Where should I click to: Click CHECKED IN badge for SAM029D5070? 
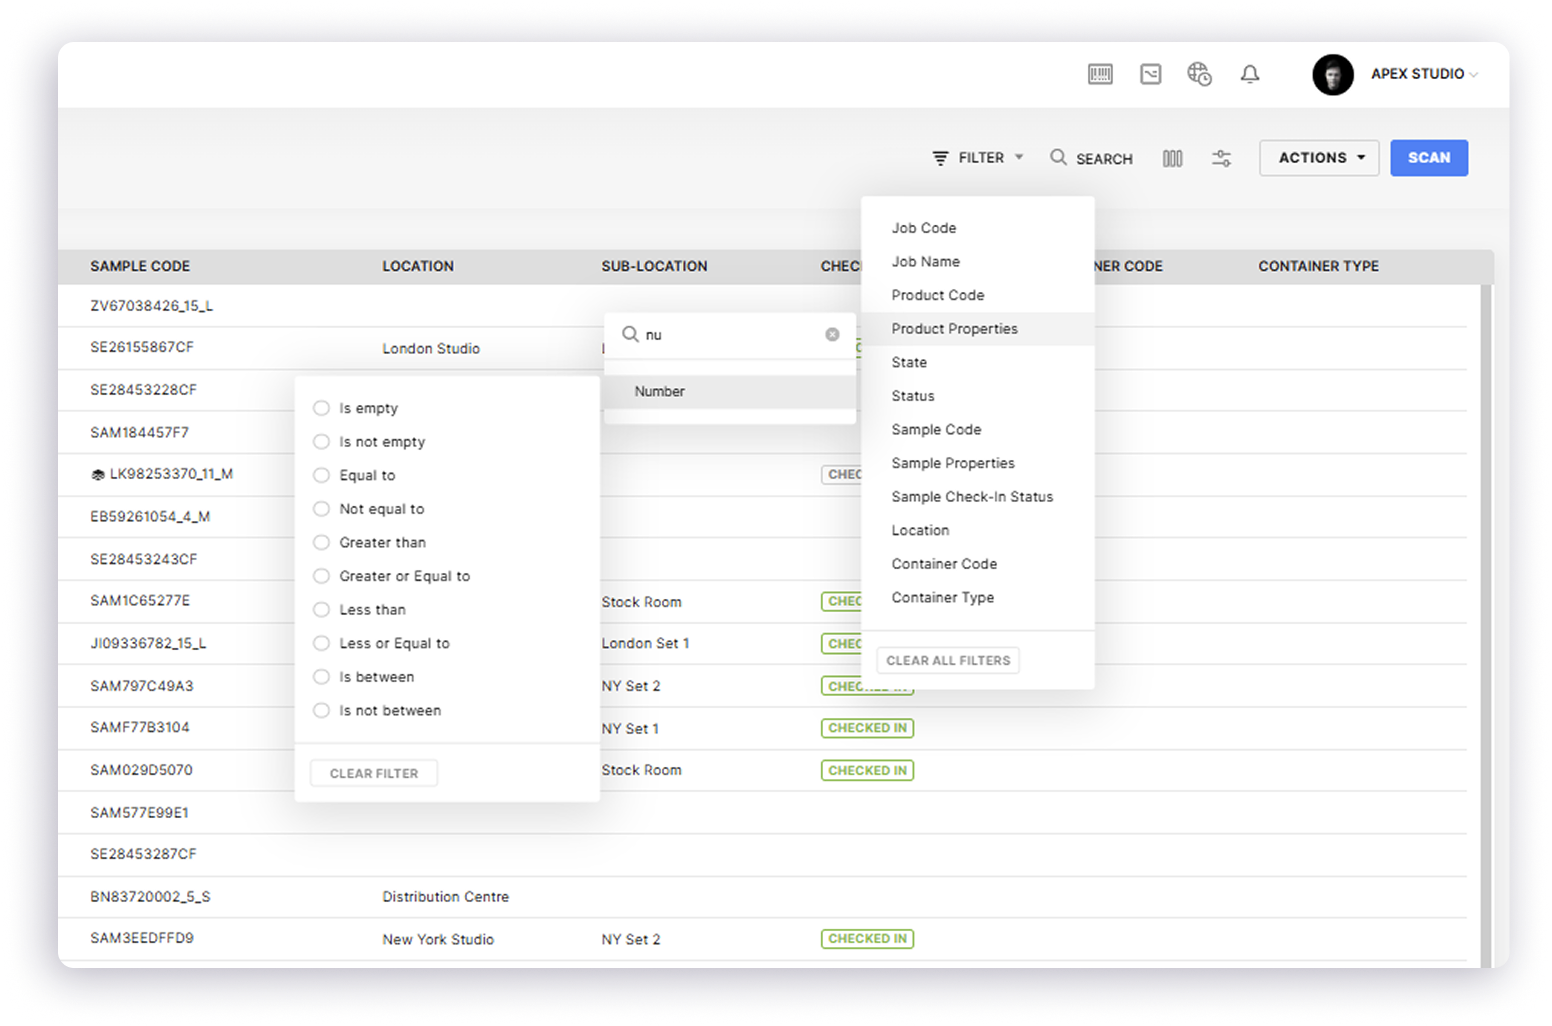click(867, 770)
